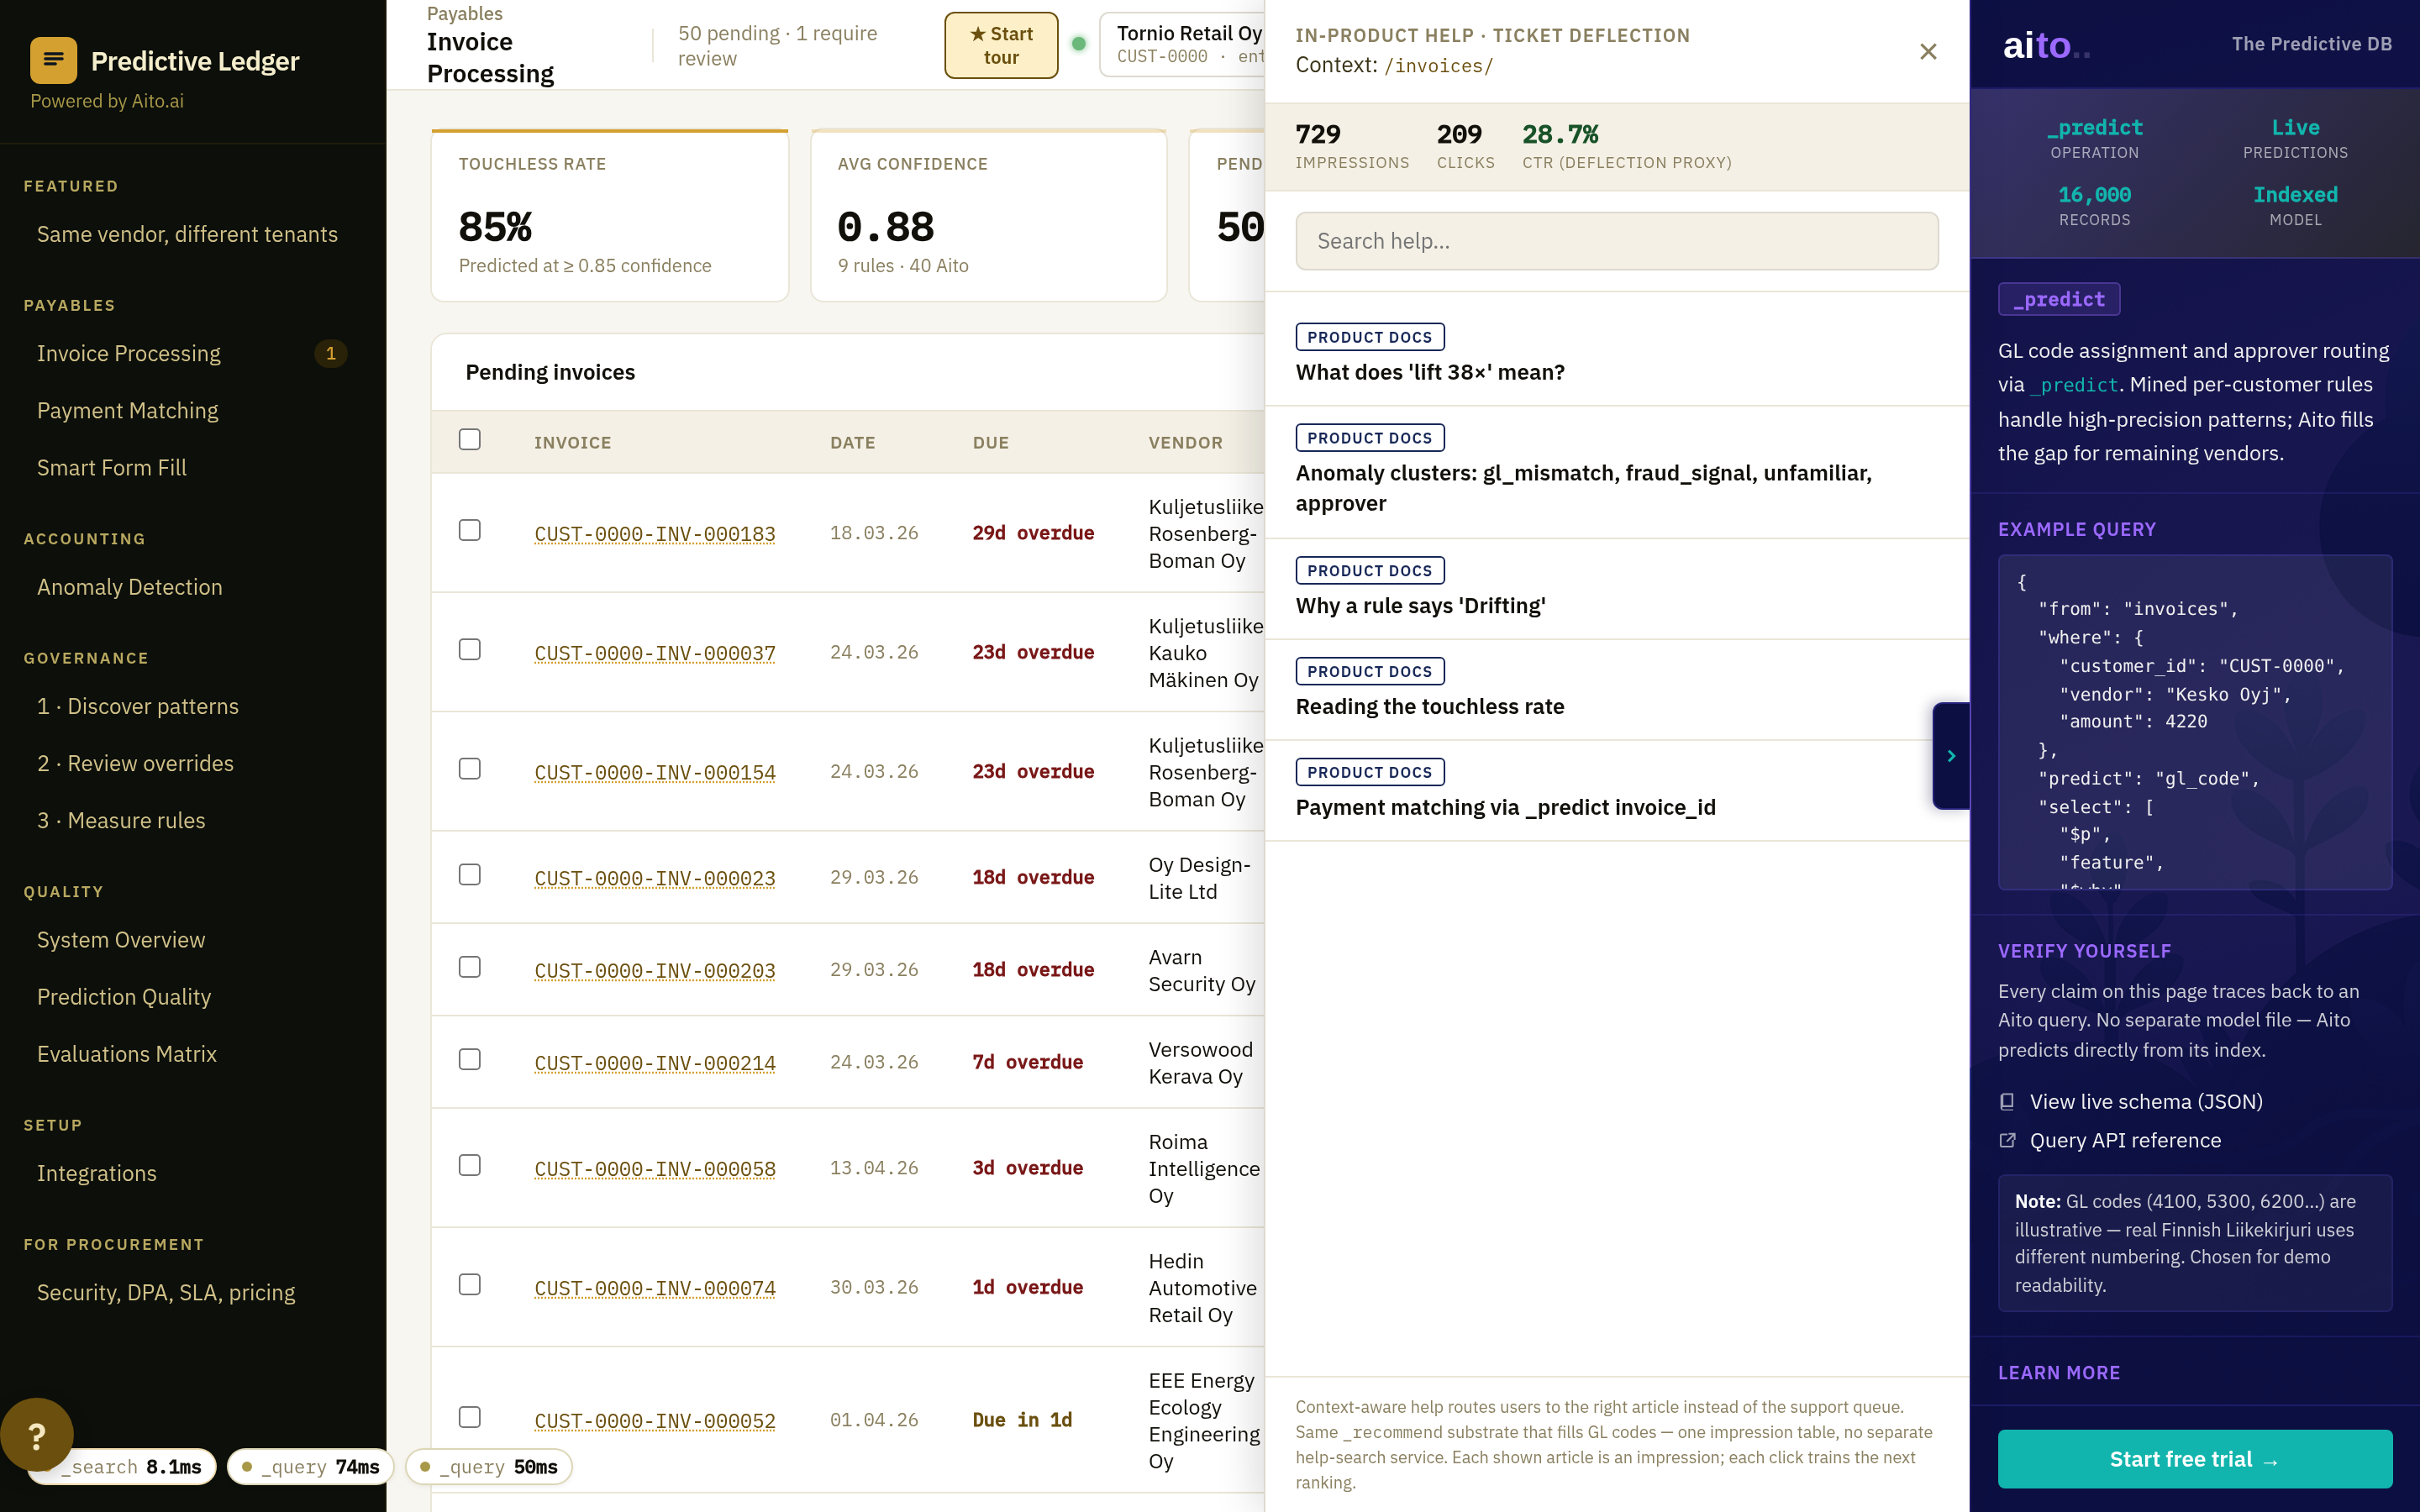
Task: Select Smart Form Fill menu item
Action: (x=111, y=467)
